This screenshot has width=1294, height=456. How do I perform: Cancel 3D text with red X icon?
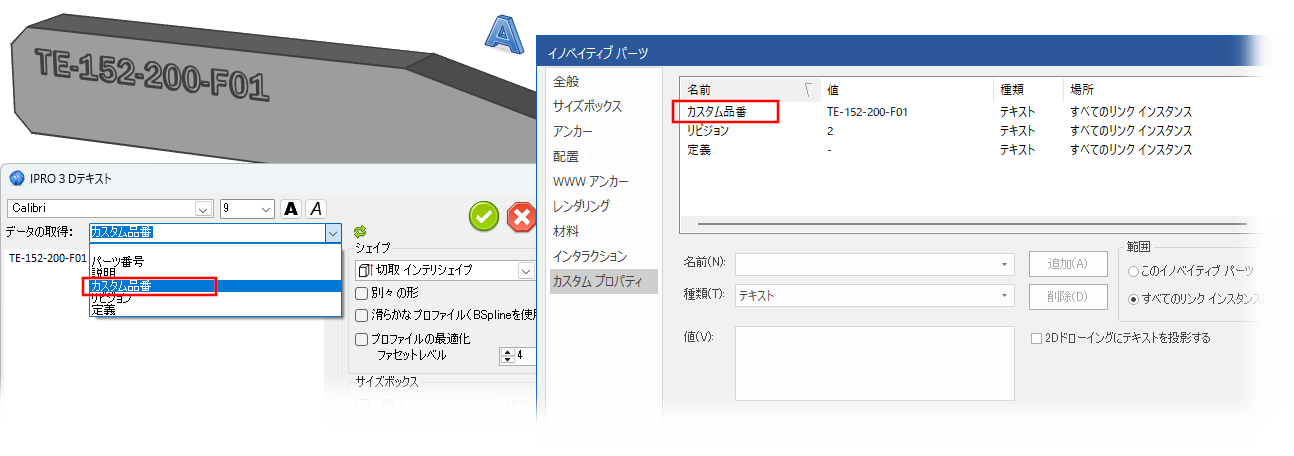point(522,217)
